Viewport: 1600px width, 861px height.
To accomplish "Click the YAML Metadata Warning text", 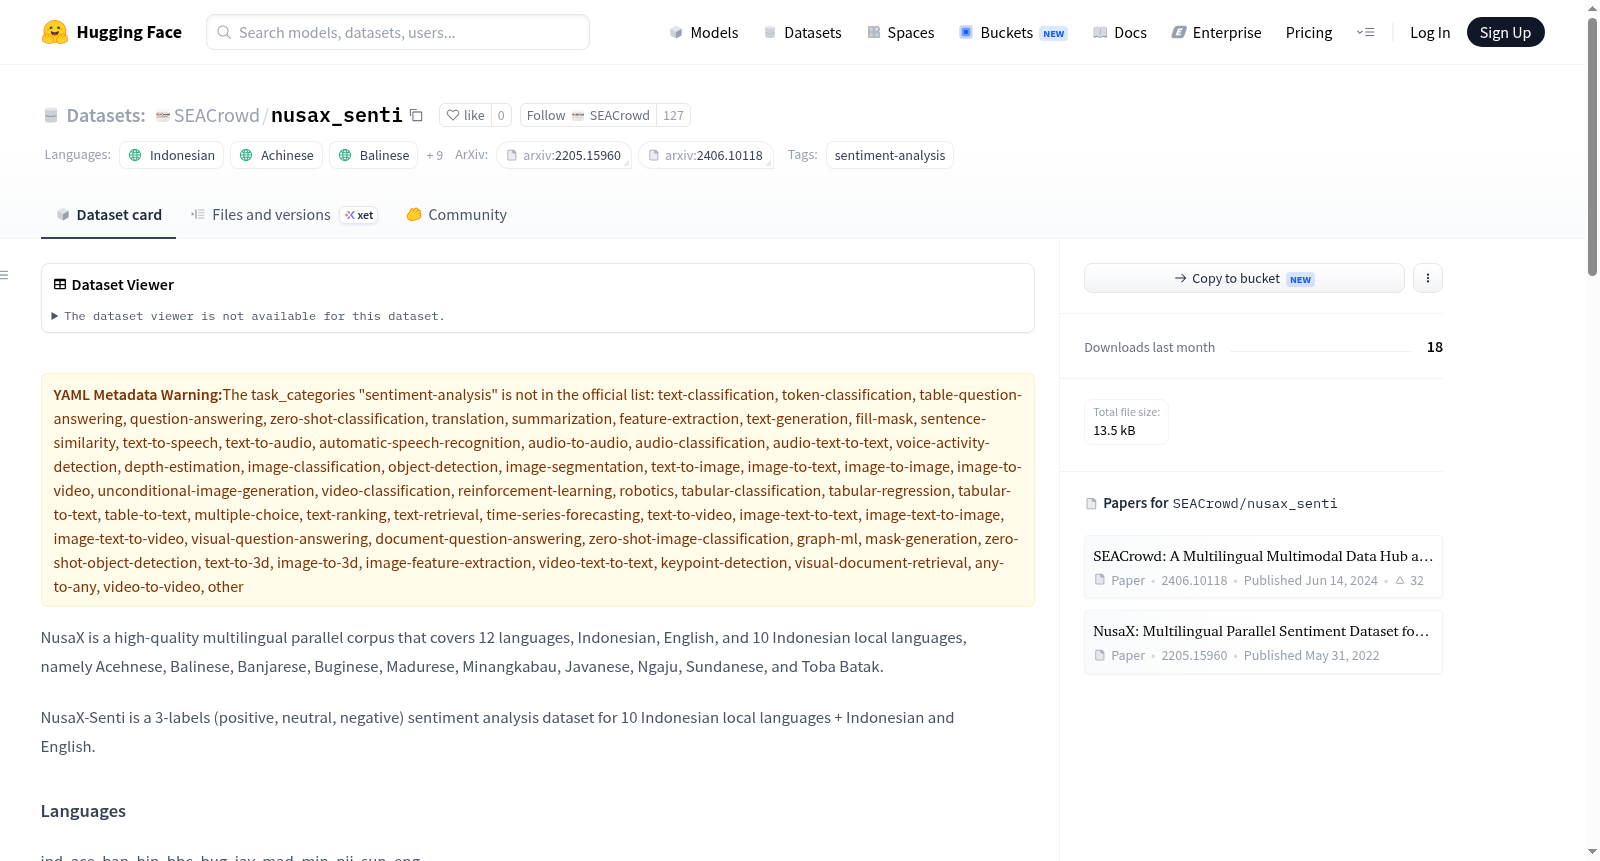I will (x=138, y=395).
